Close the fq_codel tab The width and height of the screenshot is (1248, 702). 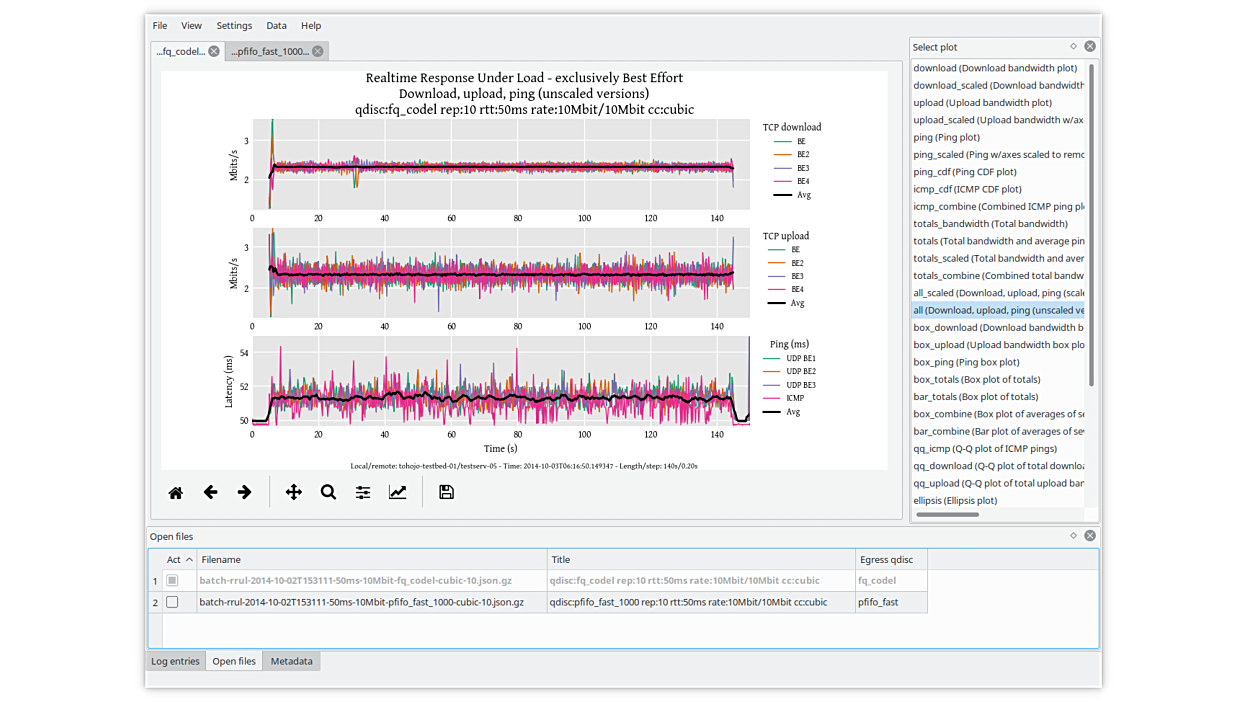click(x=214, y=51)
